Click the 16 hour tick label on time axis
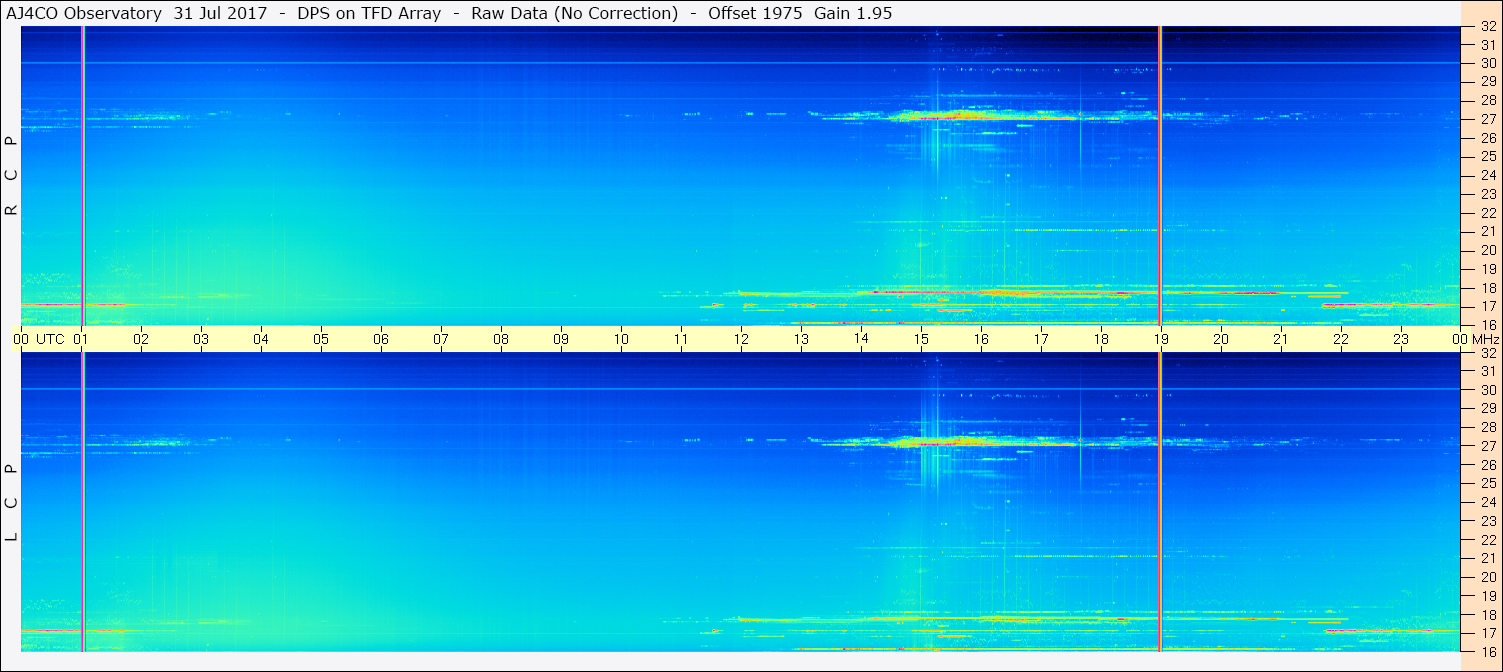1503x672 pixels. [981, 339]
